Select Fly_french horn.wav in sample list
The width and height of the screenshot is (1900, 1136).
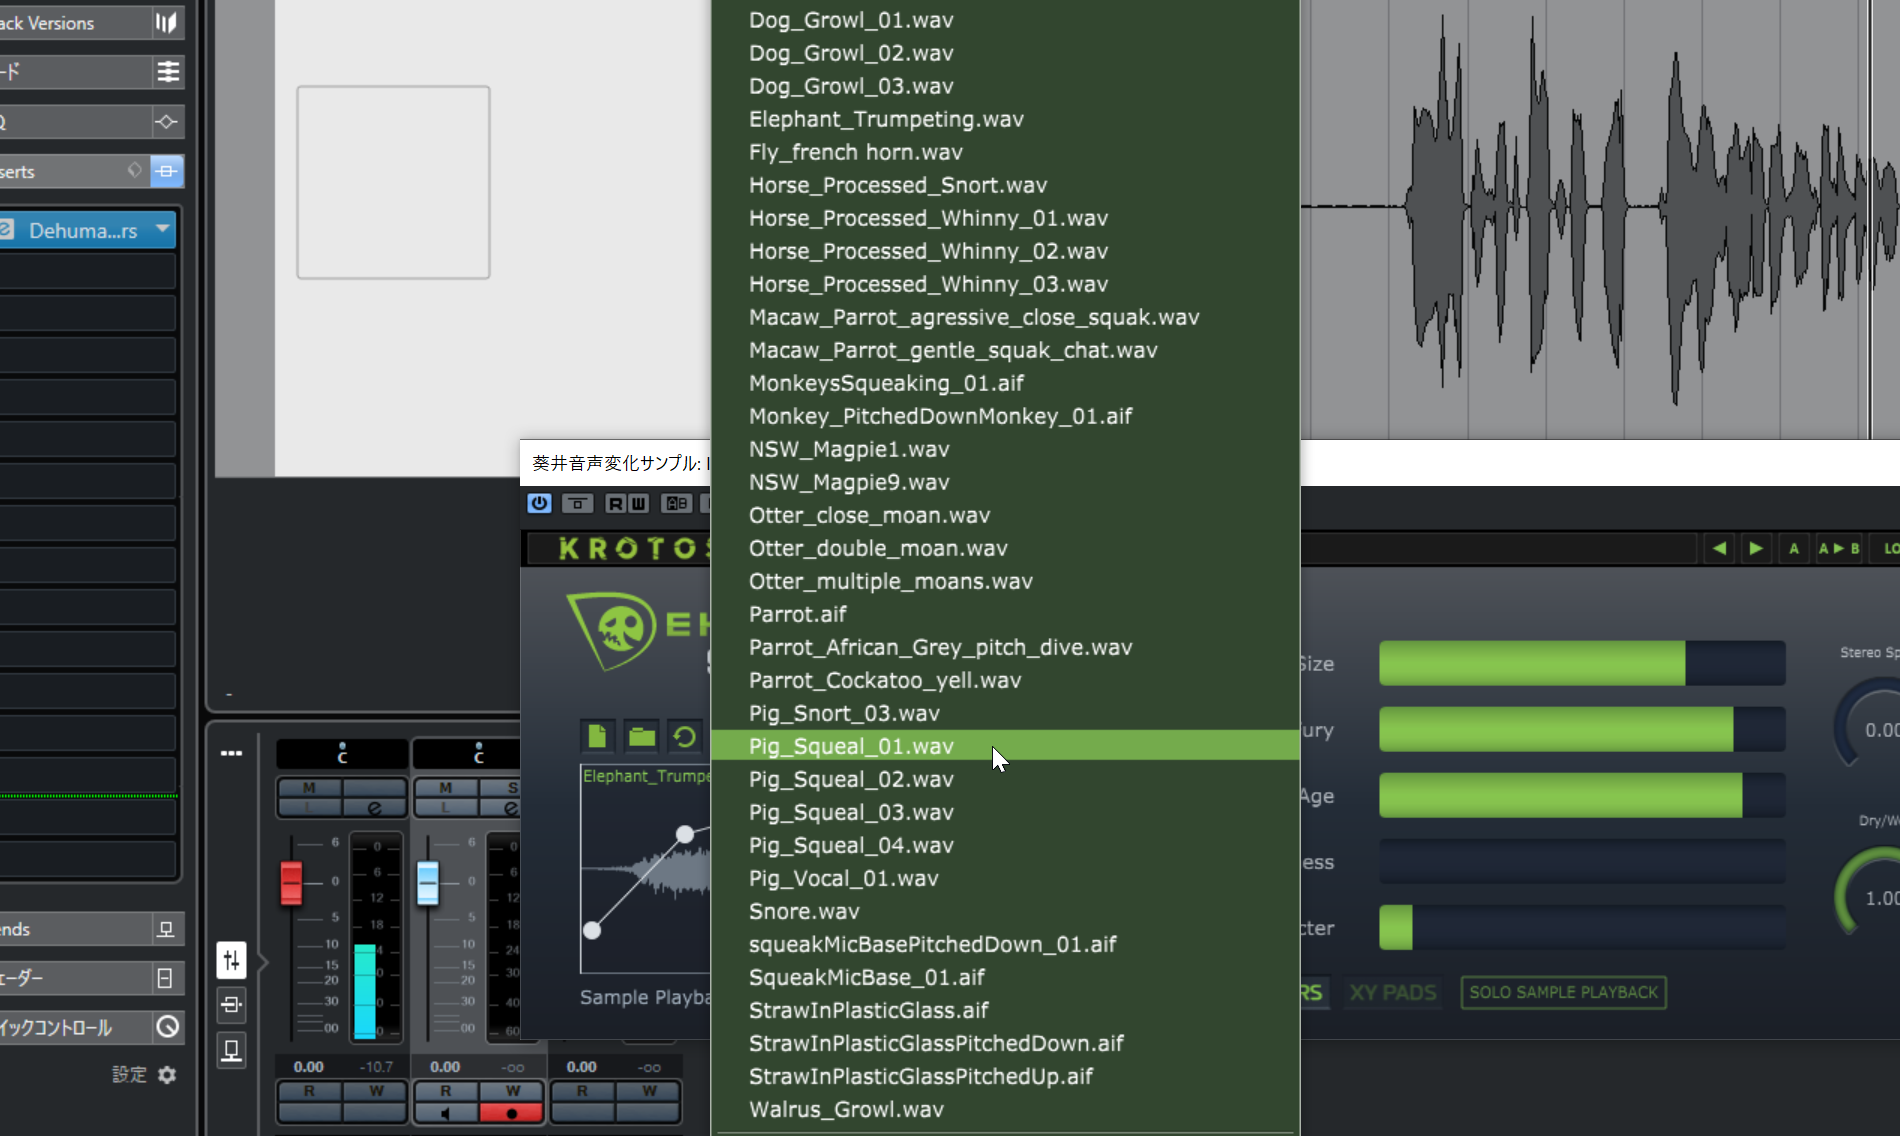pos(1005,152)
